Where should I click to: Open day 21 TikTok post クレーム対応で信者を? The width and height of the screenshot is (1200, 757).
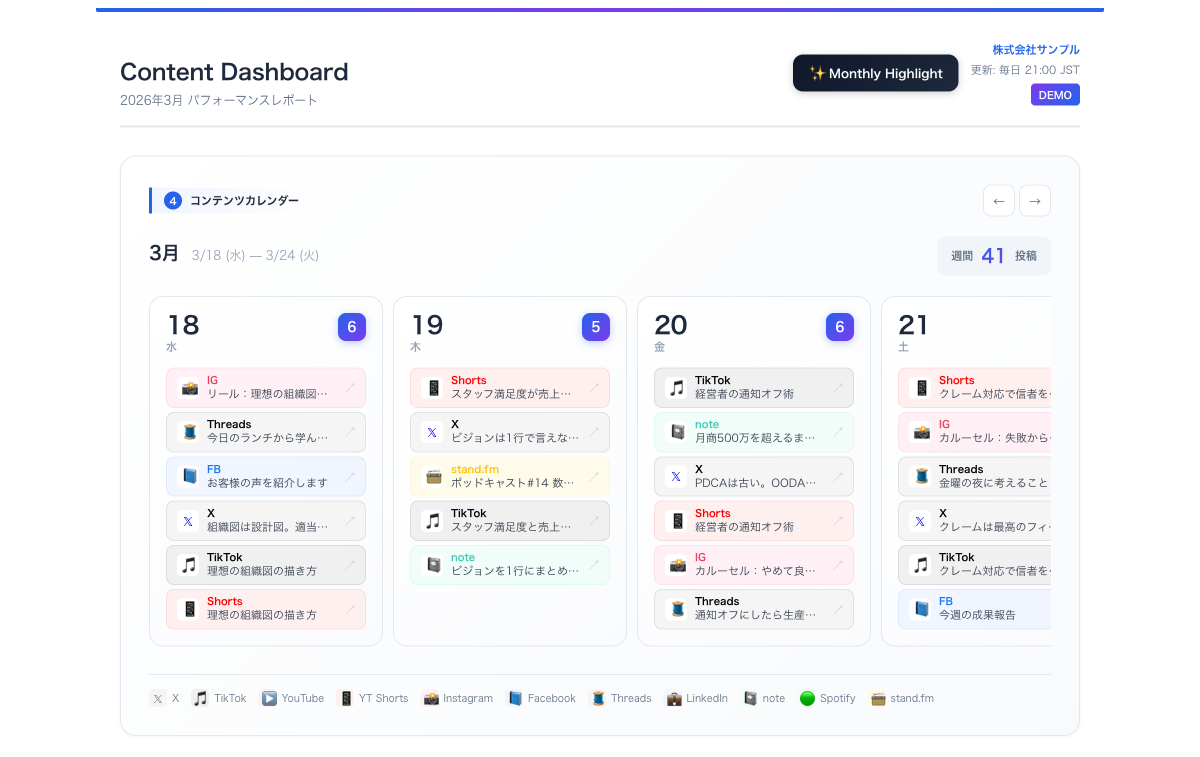[975, 565]
